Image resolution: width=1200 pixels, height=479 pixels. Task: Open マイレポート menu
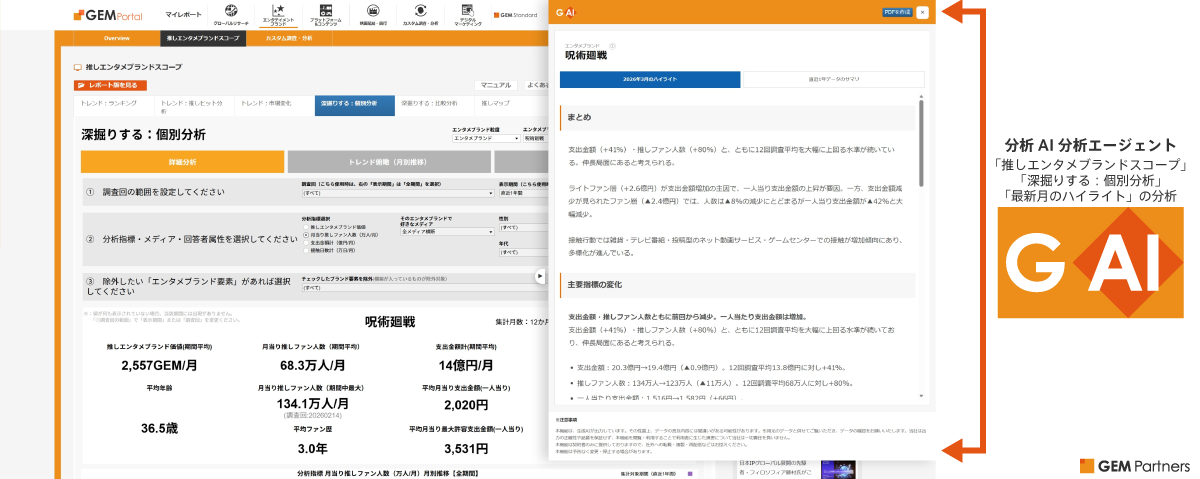(181, 17)
